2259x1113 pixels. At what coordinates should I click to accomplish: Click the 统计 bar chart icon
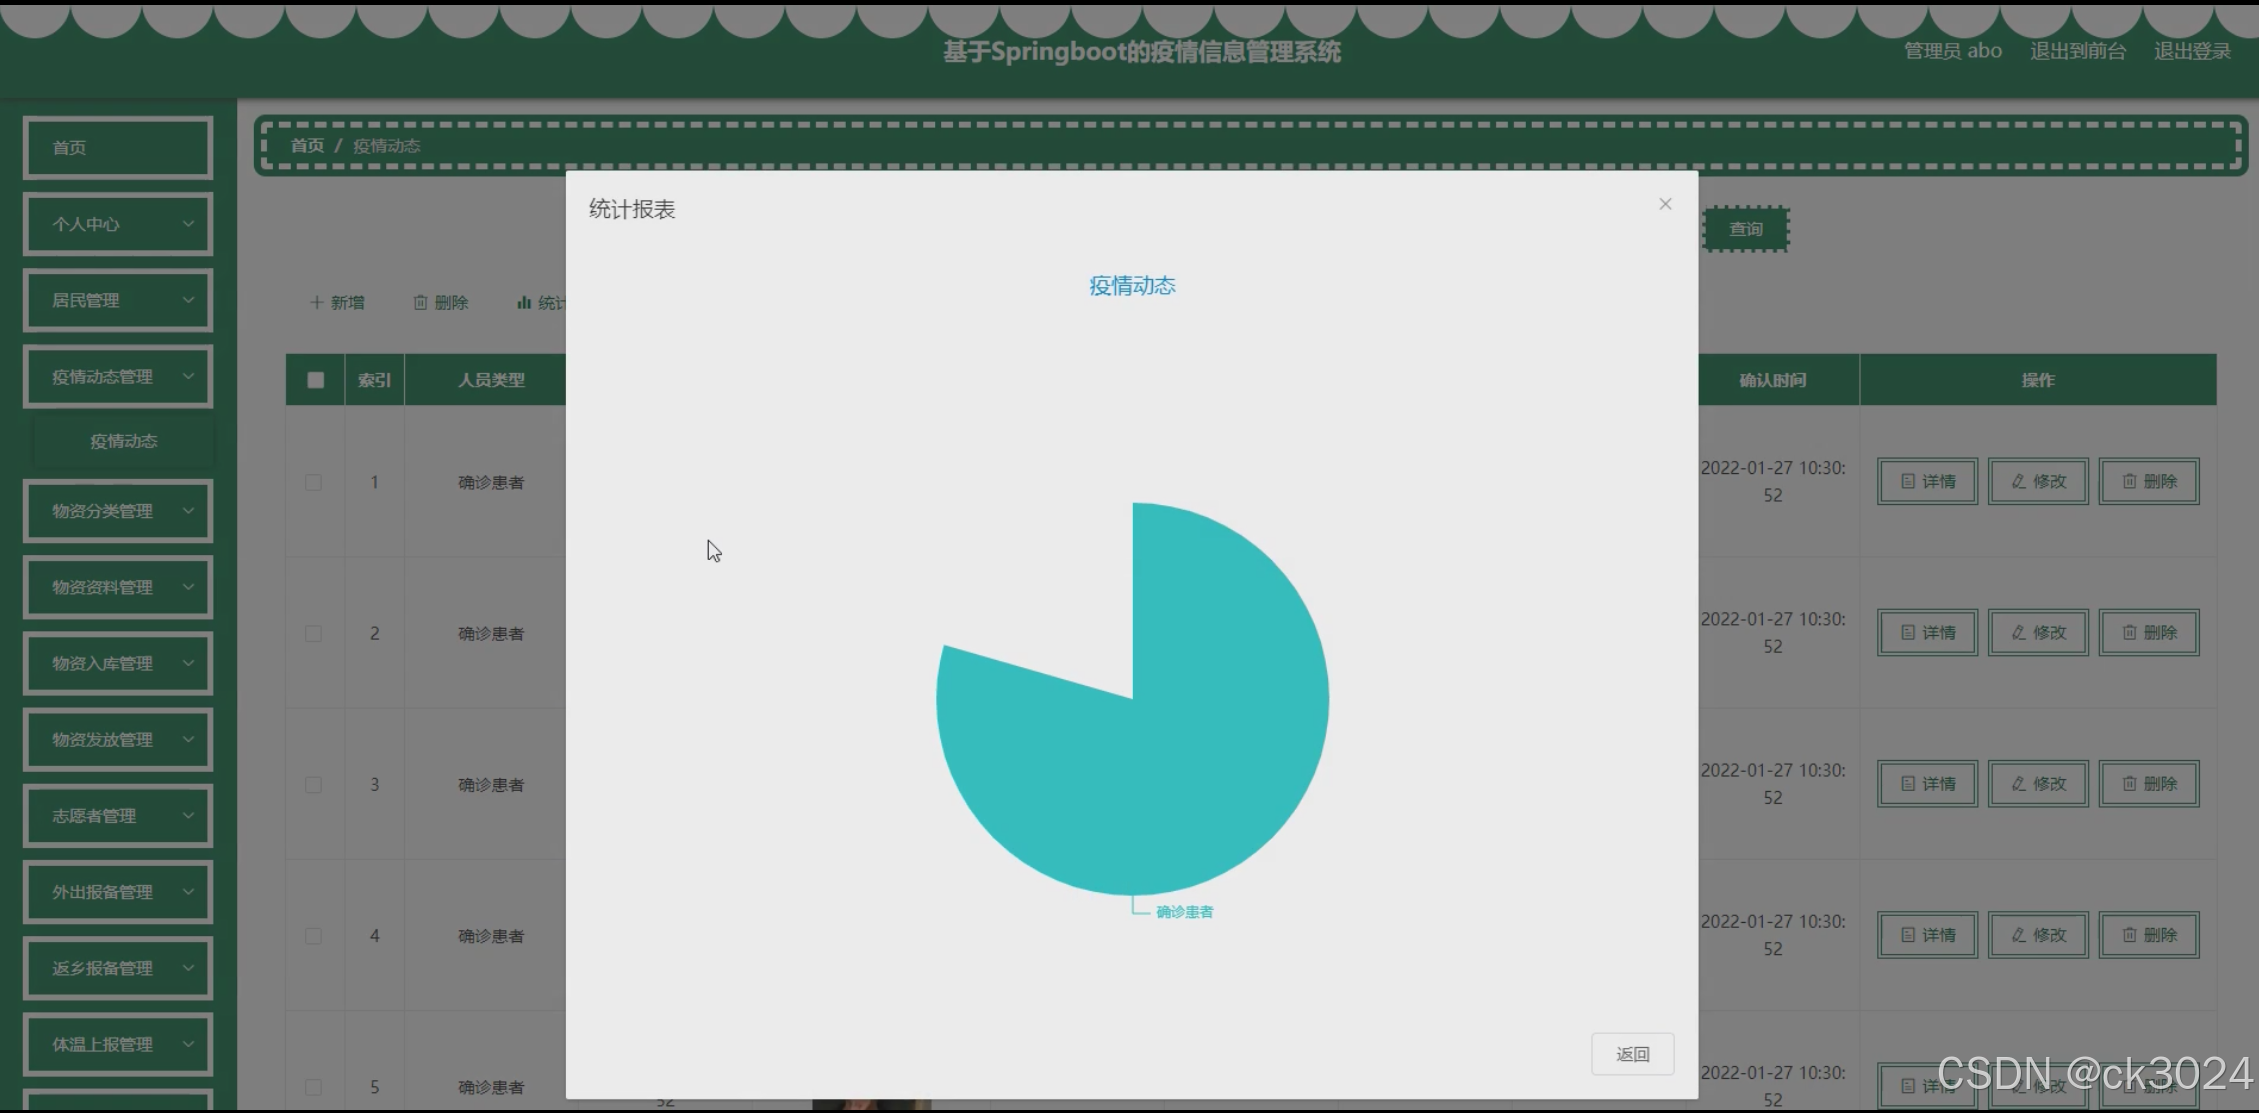point(524,302)
